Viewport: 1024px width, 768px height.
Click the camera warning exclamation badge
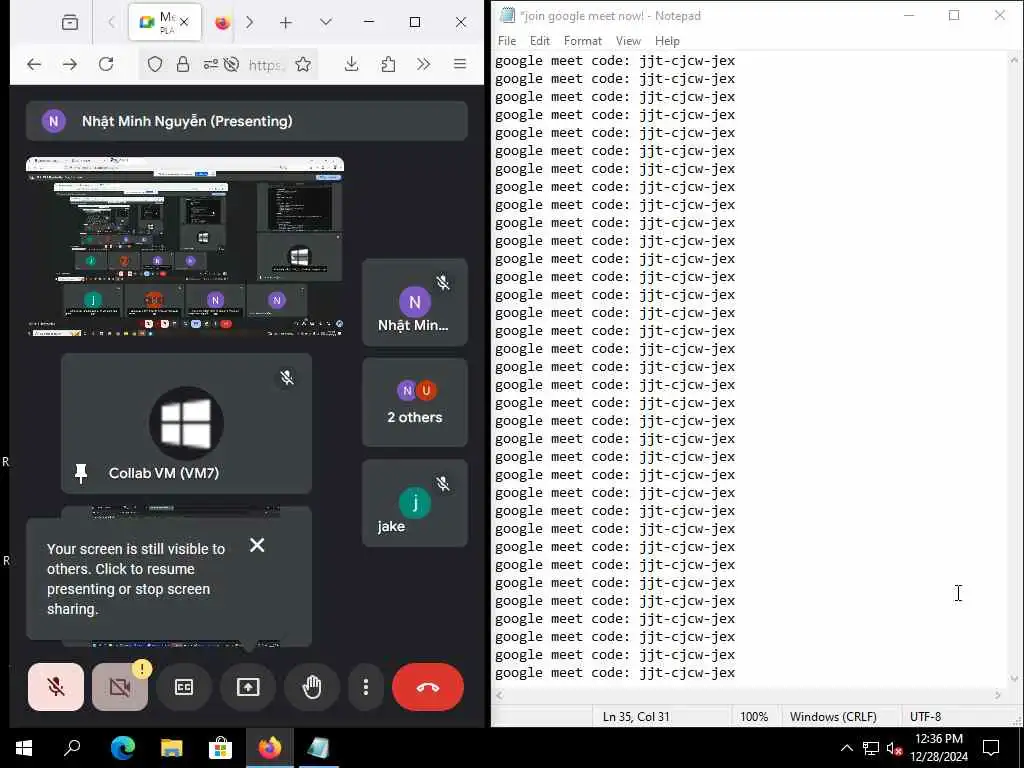click(x=142, y=669)
